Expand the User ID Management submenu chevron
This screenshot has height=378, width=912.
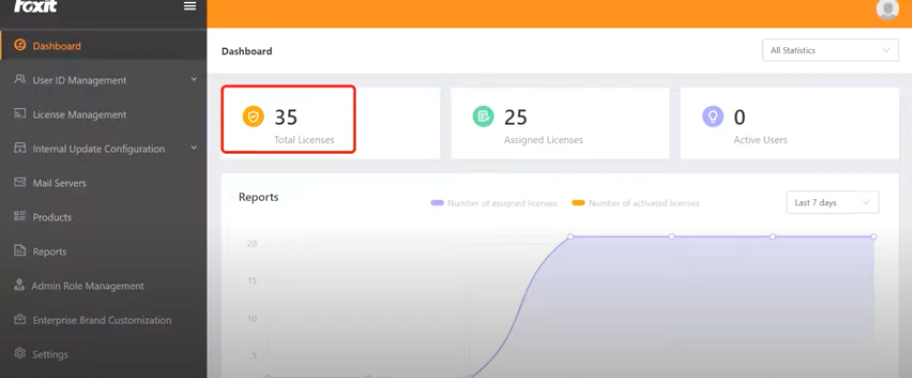(x=194, y=80)
